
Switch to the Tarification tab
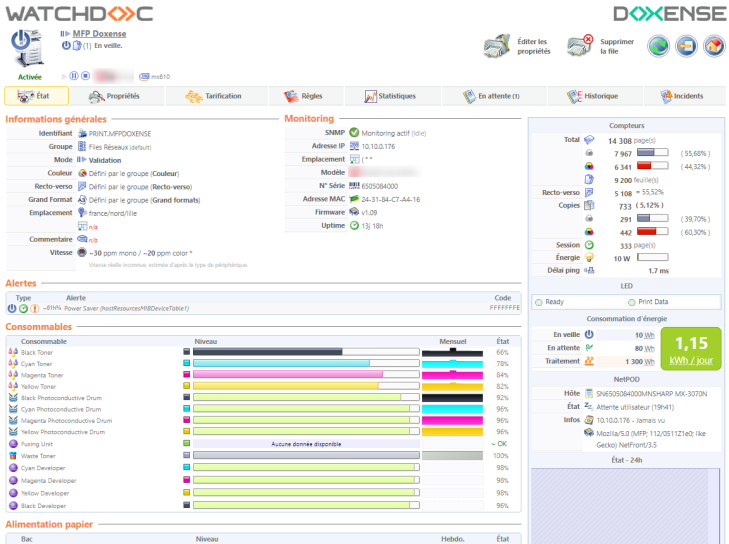pos(210,96)
